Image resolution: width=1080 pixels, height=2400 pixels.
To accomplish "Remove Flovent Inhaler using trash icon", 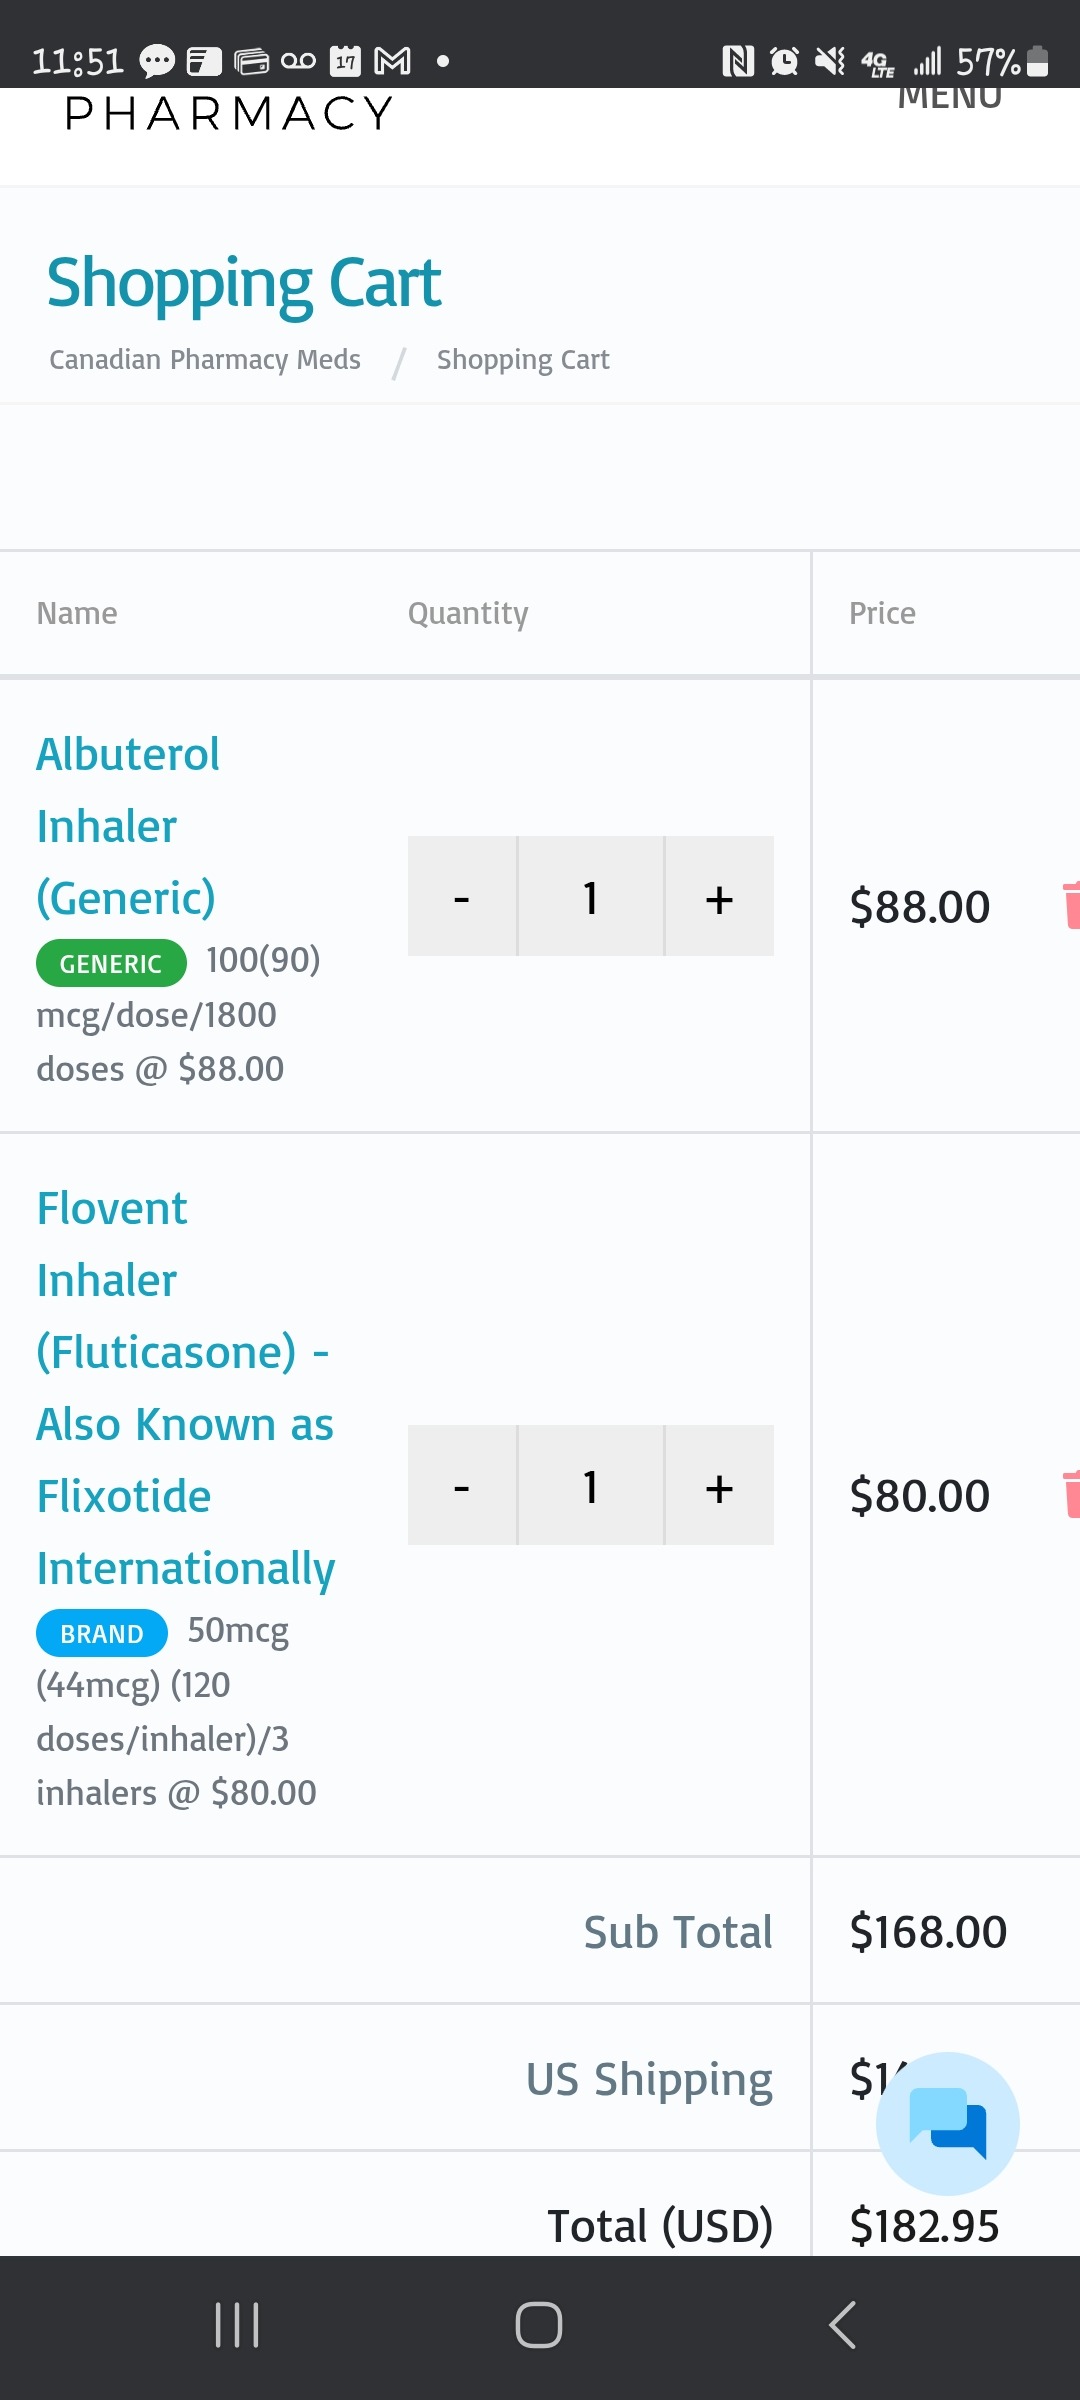I will [1071, 1494].
